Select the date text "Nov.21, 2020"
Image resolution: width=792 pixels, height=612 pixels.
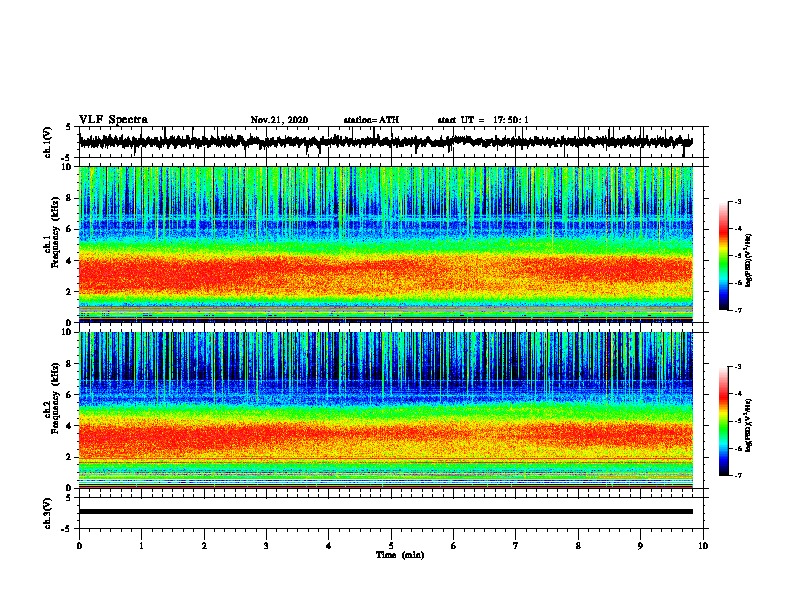tap(279, 120)
